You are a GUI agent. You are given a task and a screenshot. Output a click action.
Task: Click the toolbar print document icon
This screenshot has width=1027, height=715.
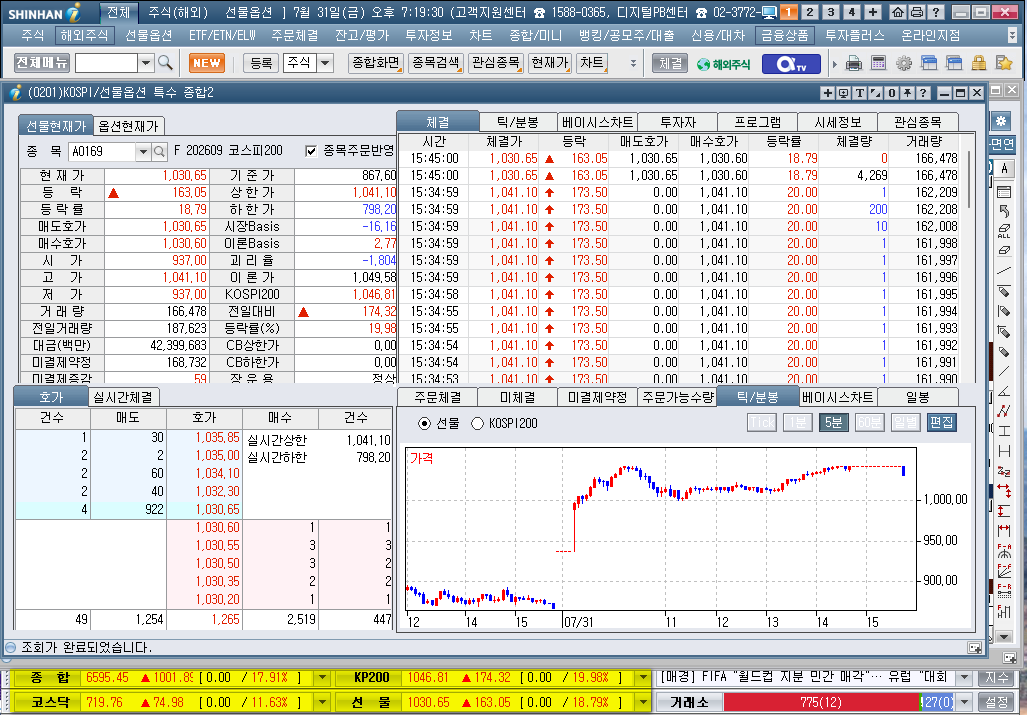(x=853, y=64)
